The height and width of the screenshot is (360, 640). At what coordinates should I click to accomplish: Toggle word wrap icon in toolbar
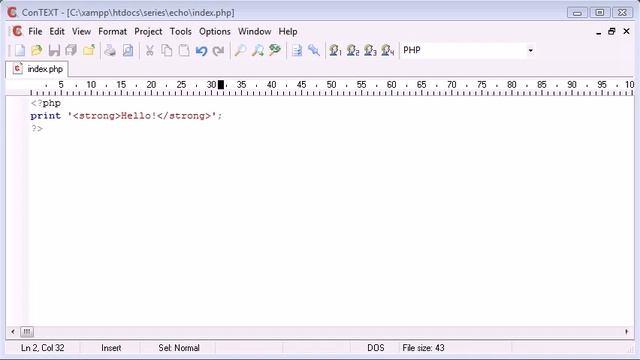(x=297, y=51)
